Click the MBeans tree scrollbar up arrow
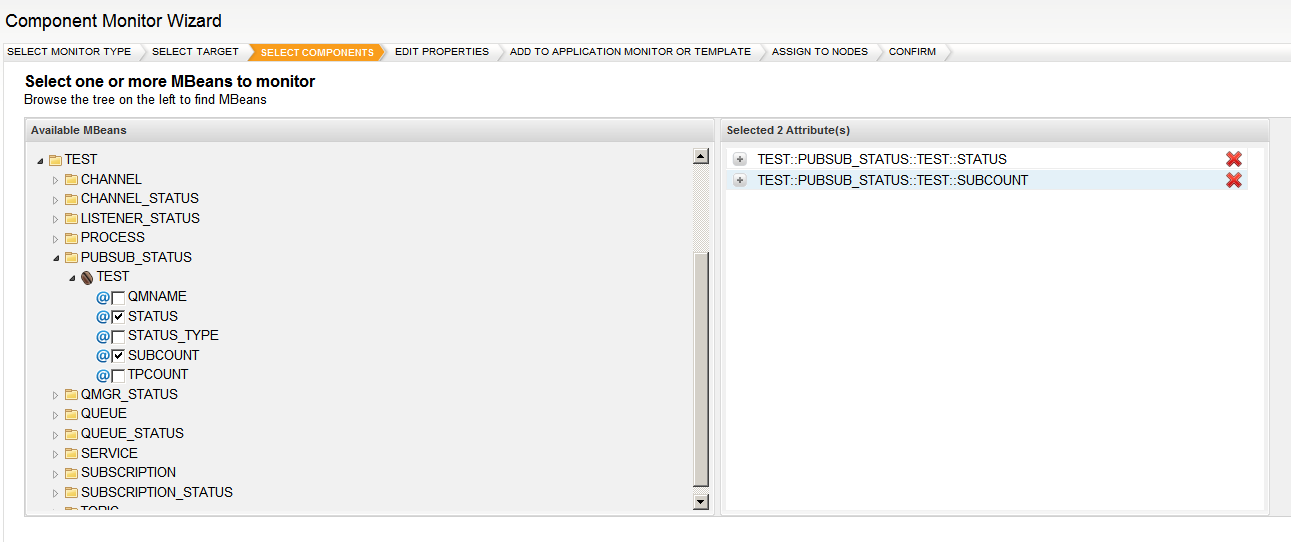 pyautogui.click(x=700, y=157)
